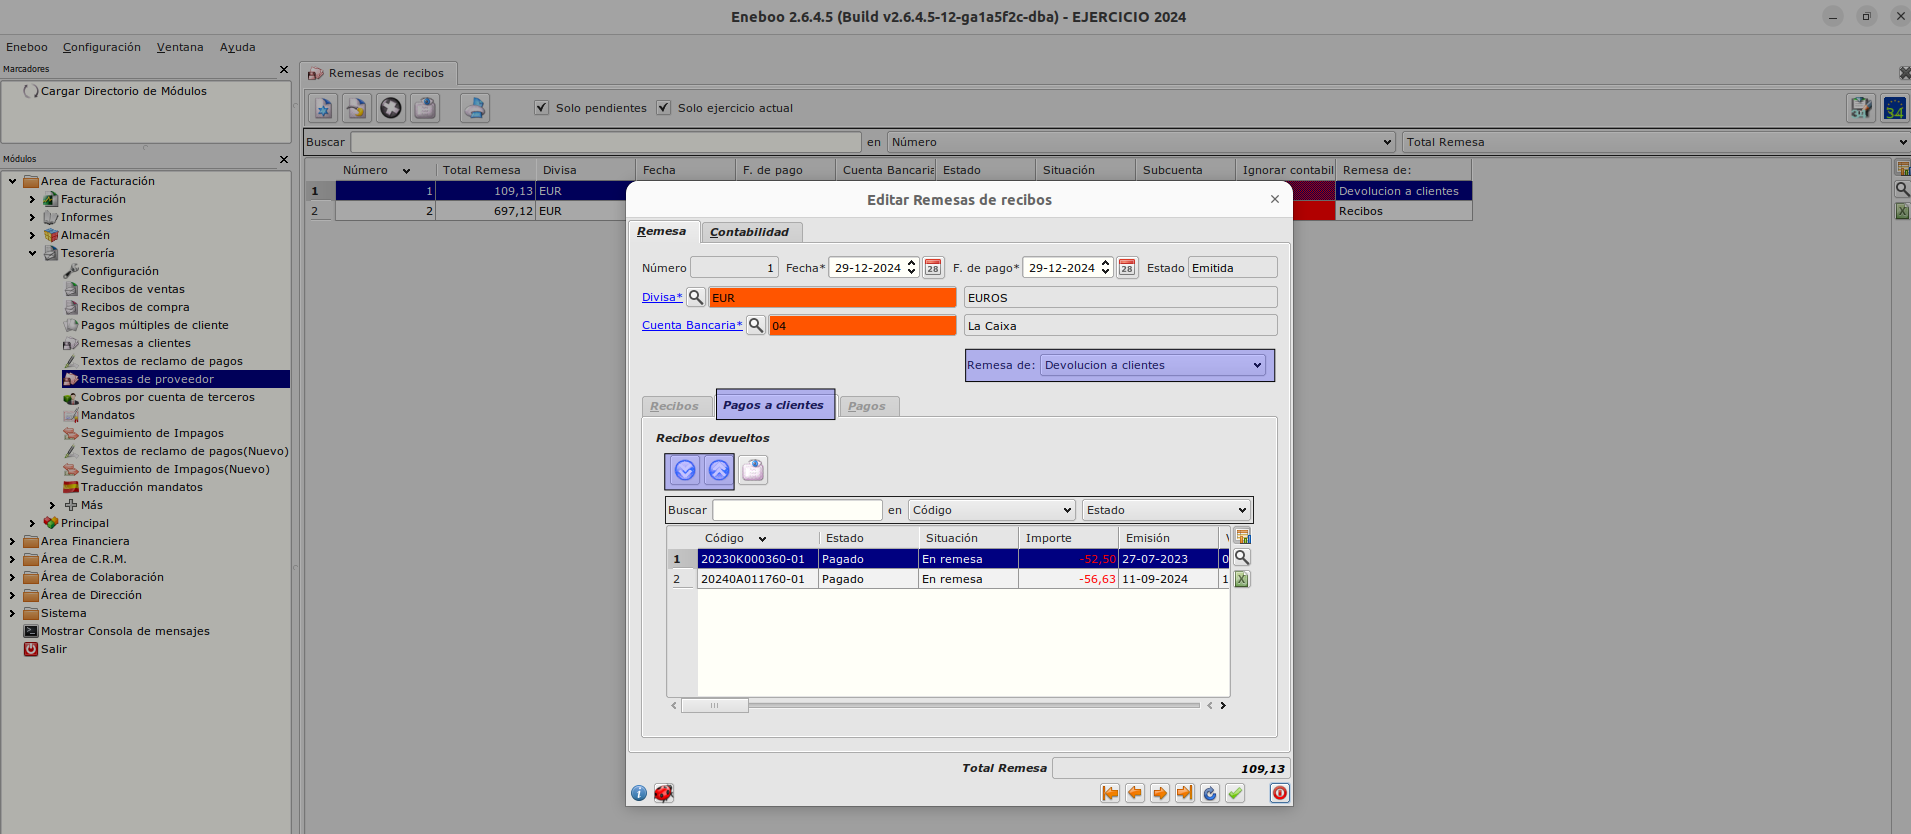This screenshot has width=1911, height=834.
Task: Click the table columns icon beside receipts grid
Action: pyautogui.click(x=1242, y=537)
